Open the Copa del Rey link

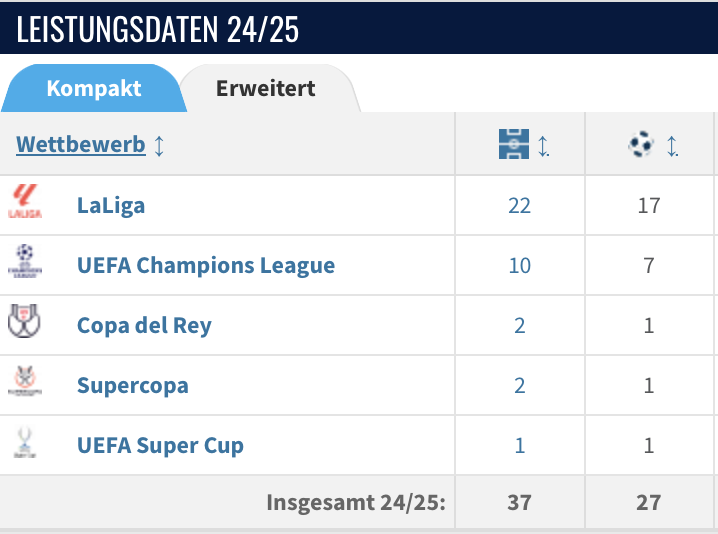click(144, 326)
